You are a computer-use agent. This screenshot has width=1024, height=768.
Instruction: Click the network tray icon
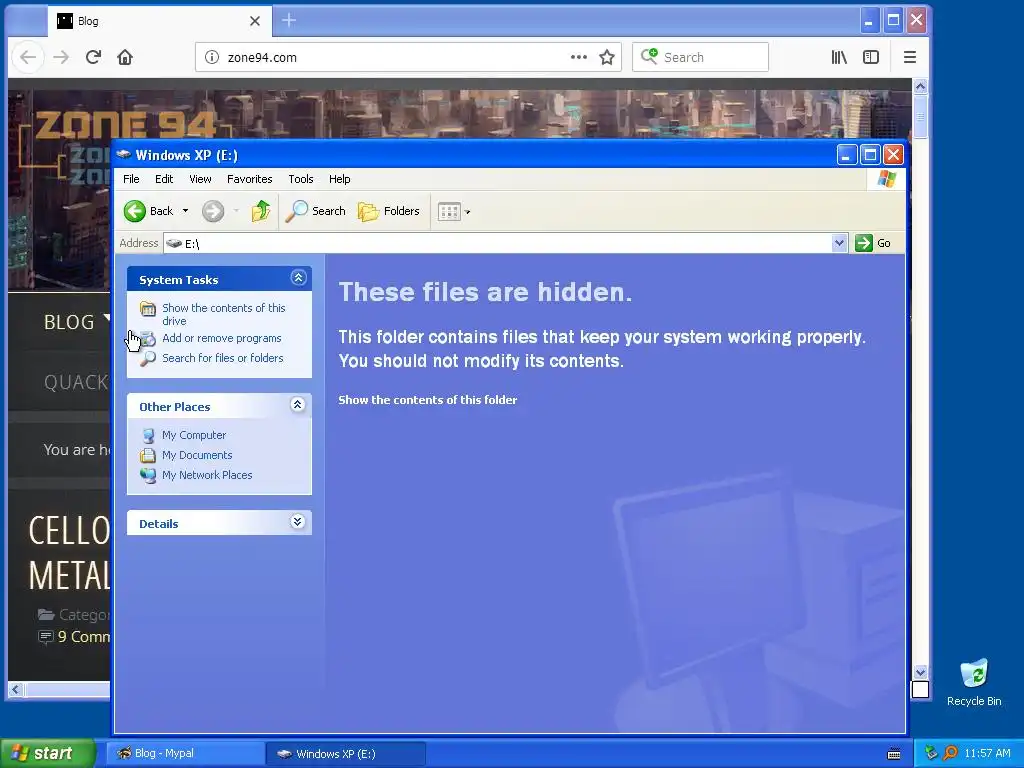tap(931, 754)
